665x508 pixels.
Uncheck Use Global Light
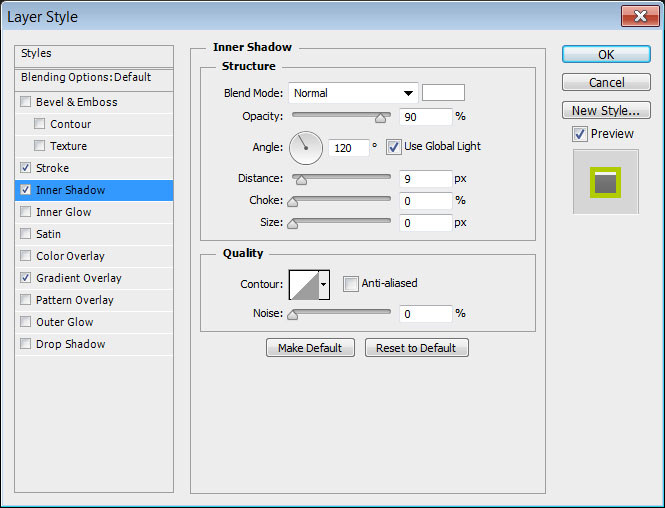point(393,146)
